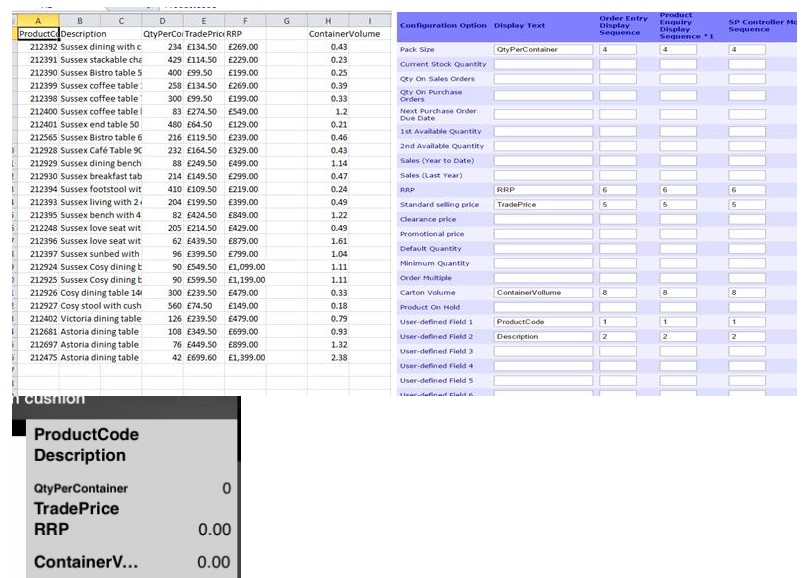Select cell with product code 212392
This screenshot has height=578, width=808.
[x=39, y=47]
